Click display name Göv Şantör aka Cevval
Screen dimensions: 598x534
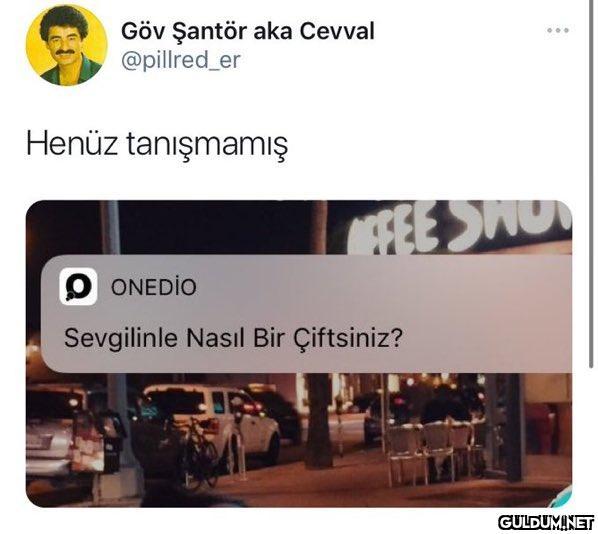coord(248,31)
